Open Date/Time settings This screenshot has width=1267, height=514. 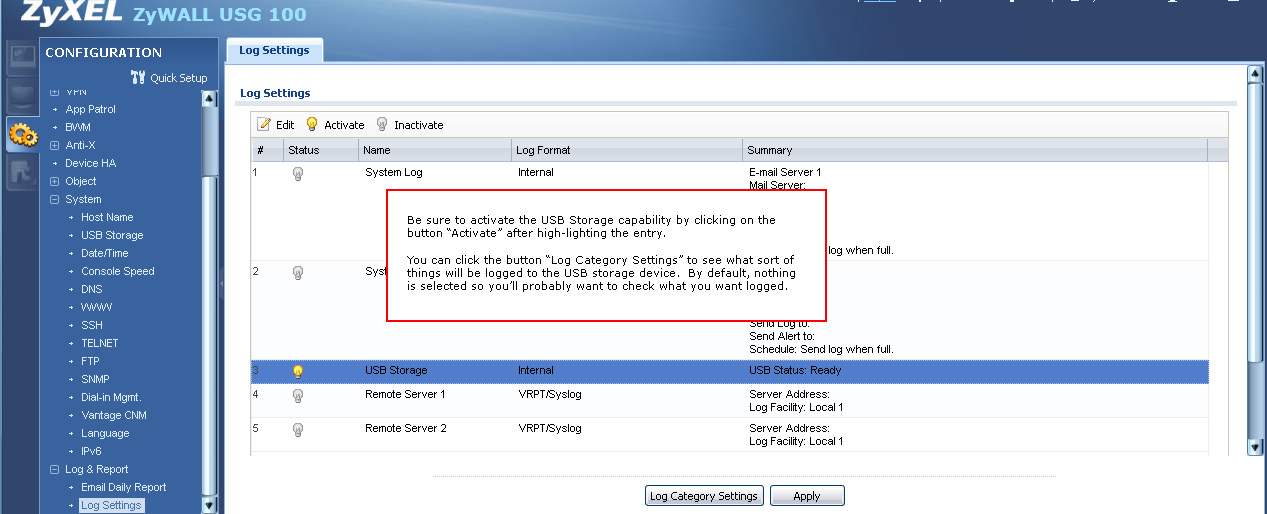pyautogui.click(x=105, y=253)
